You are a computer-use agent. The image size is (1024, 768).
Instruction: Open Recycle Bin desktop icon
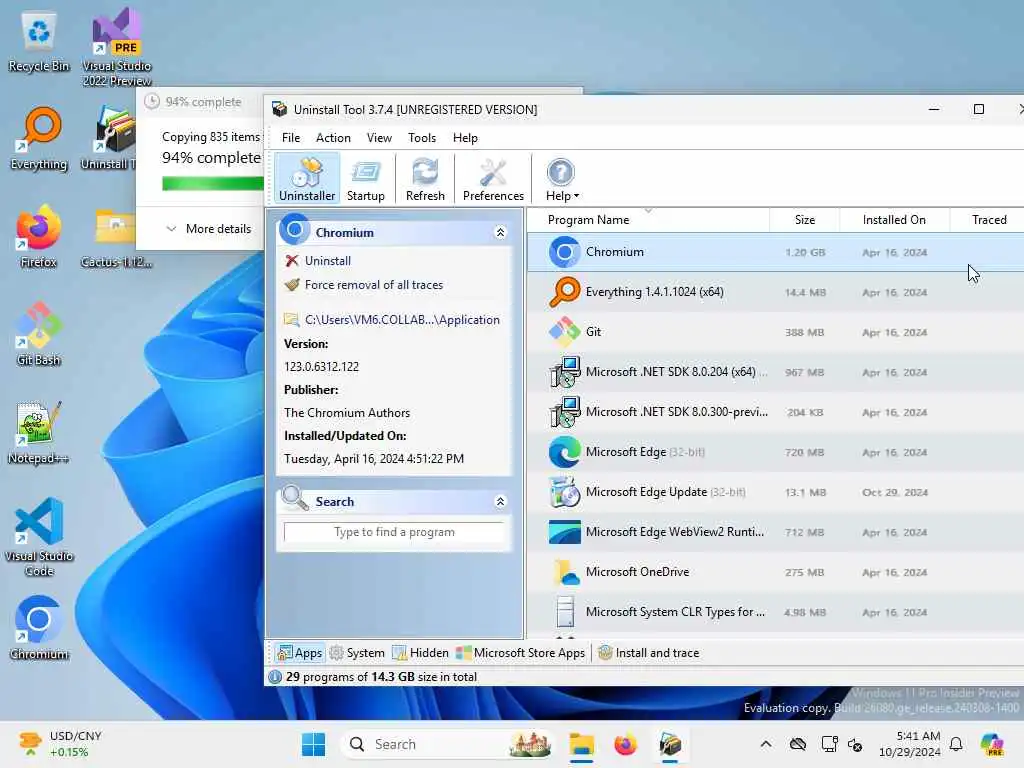pyautogui.click(x=39, y=42)
